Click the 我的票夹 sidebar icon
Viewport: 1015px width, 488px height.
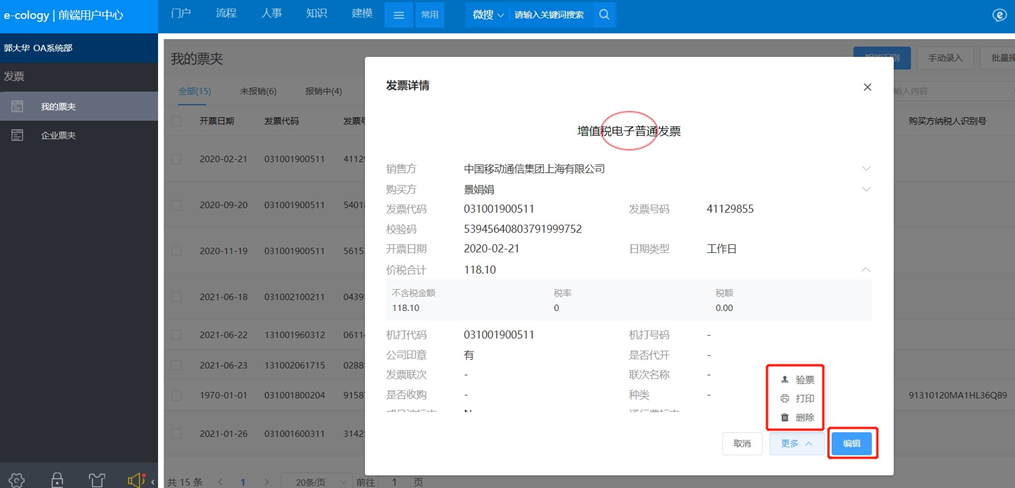17,106
